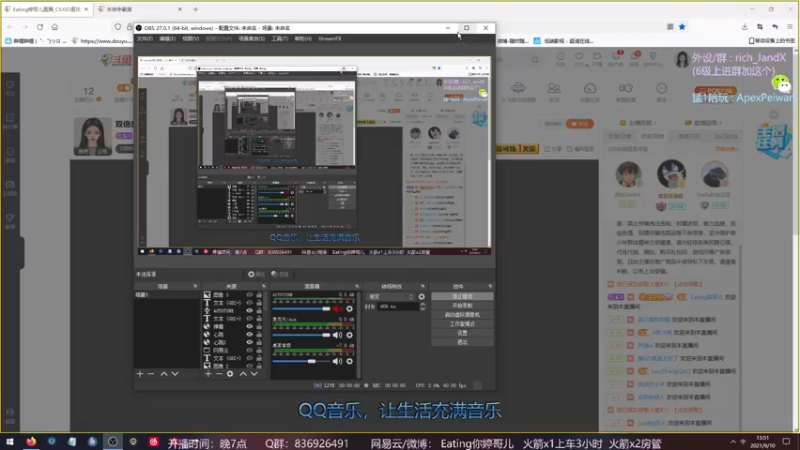Open source properties gear below sources list

pyautogui.click(x=230, y=374)
